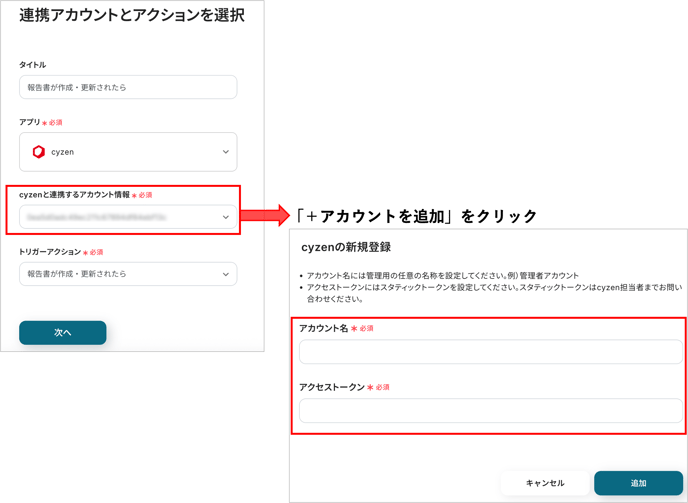
Task: Click the note about スタティックトークン
Action: click(494, 293)
